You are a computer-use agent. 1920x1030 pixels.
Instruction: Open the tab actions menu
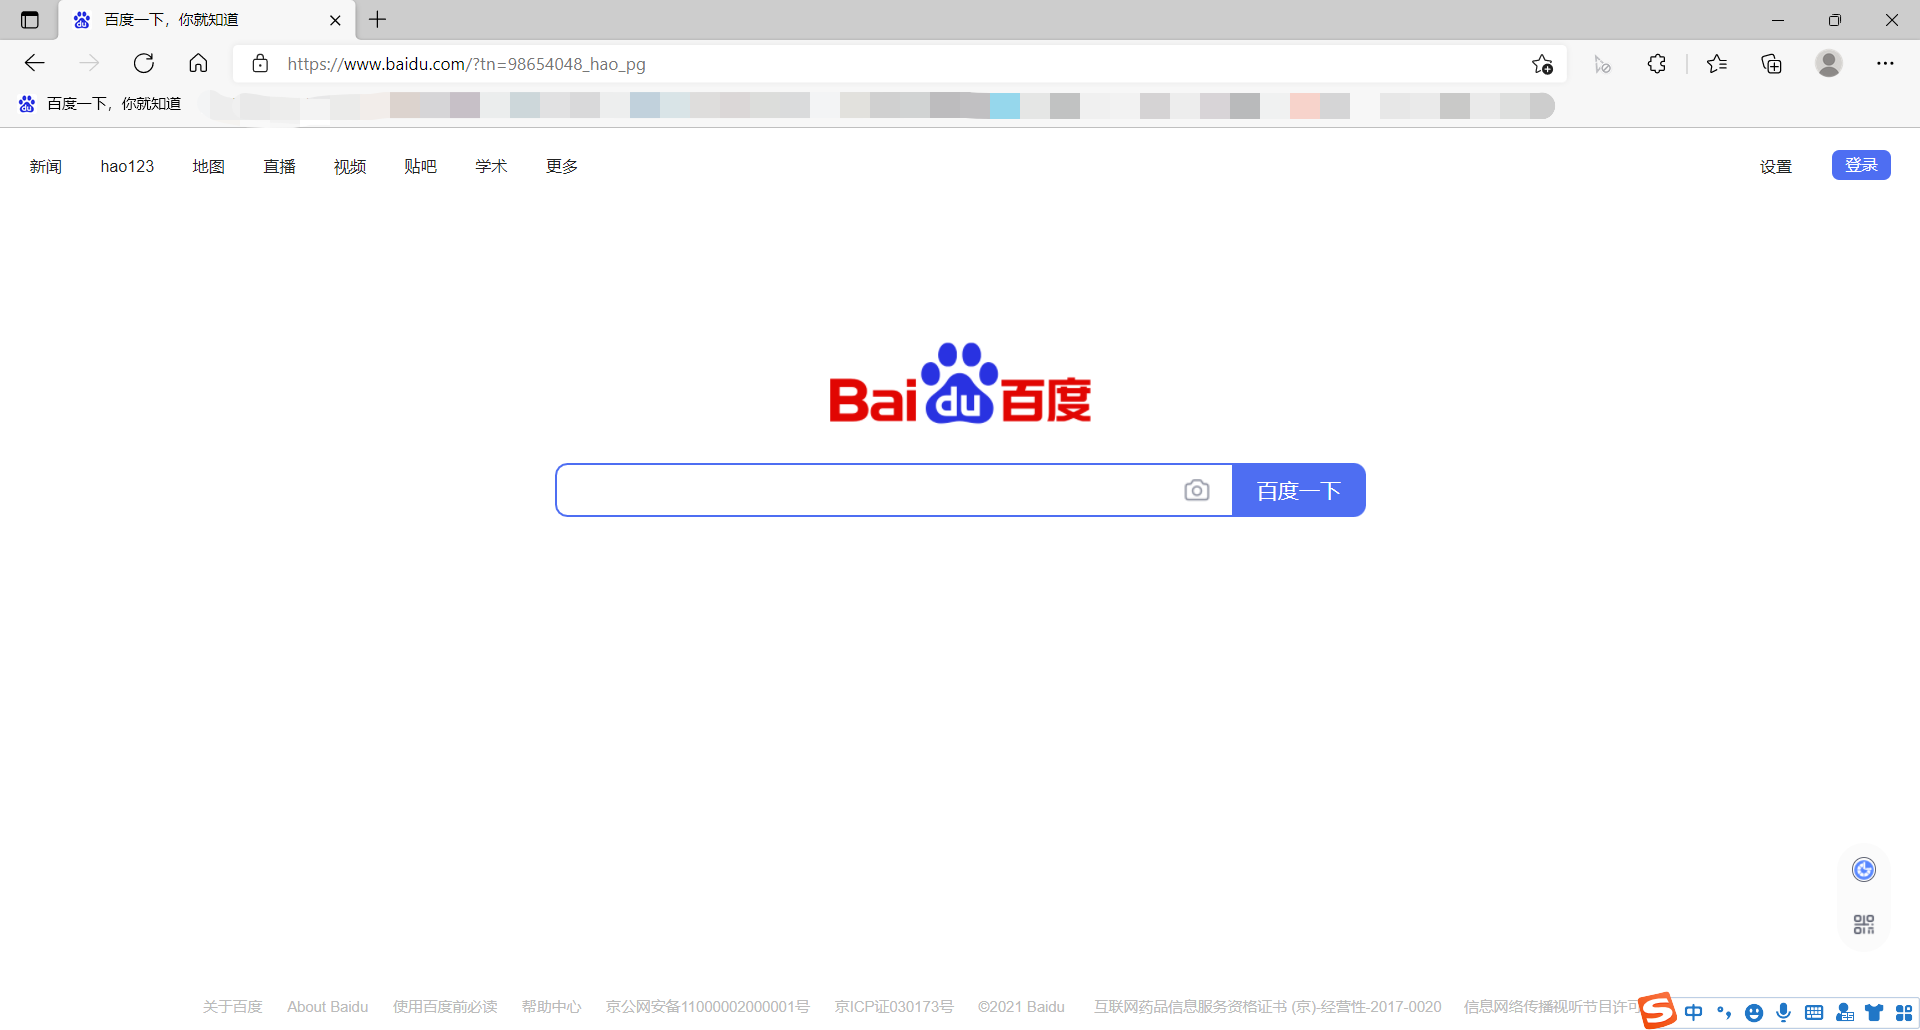(29, 19)
